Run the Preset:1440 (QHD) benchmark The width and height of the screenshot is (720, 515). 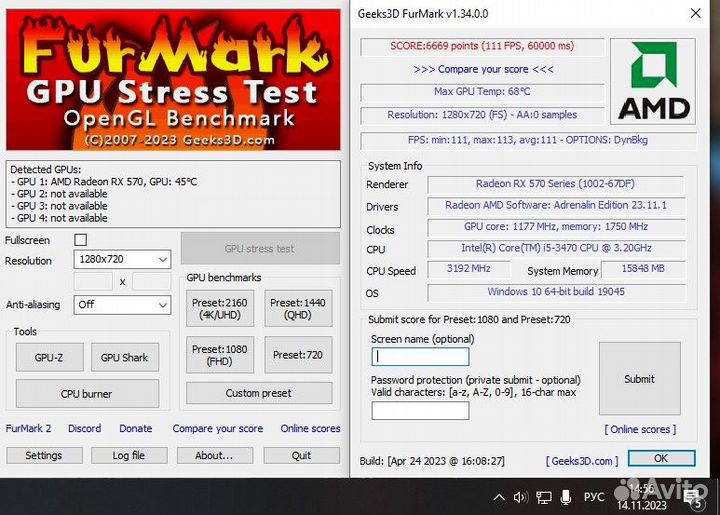pos(298,308)
